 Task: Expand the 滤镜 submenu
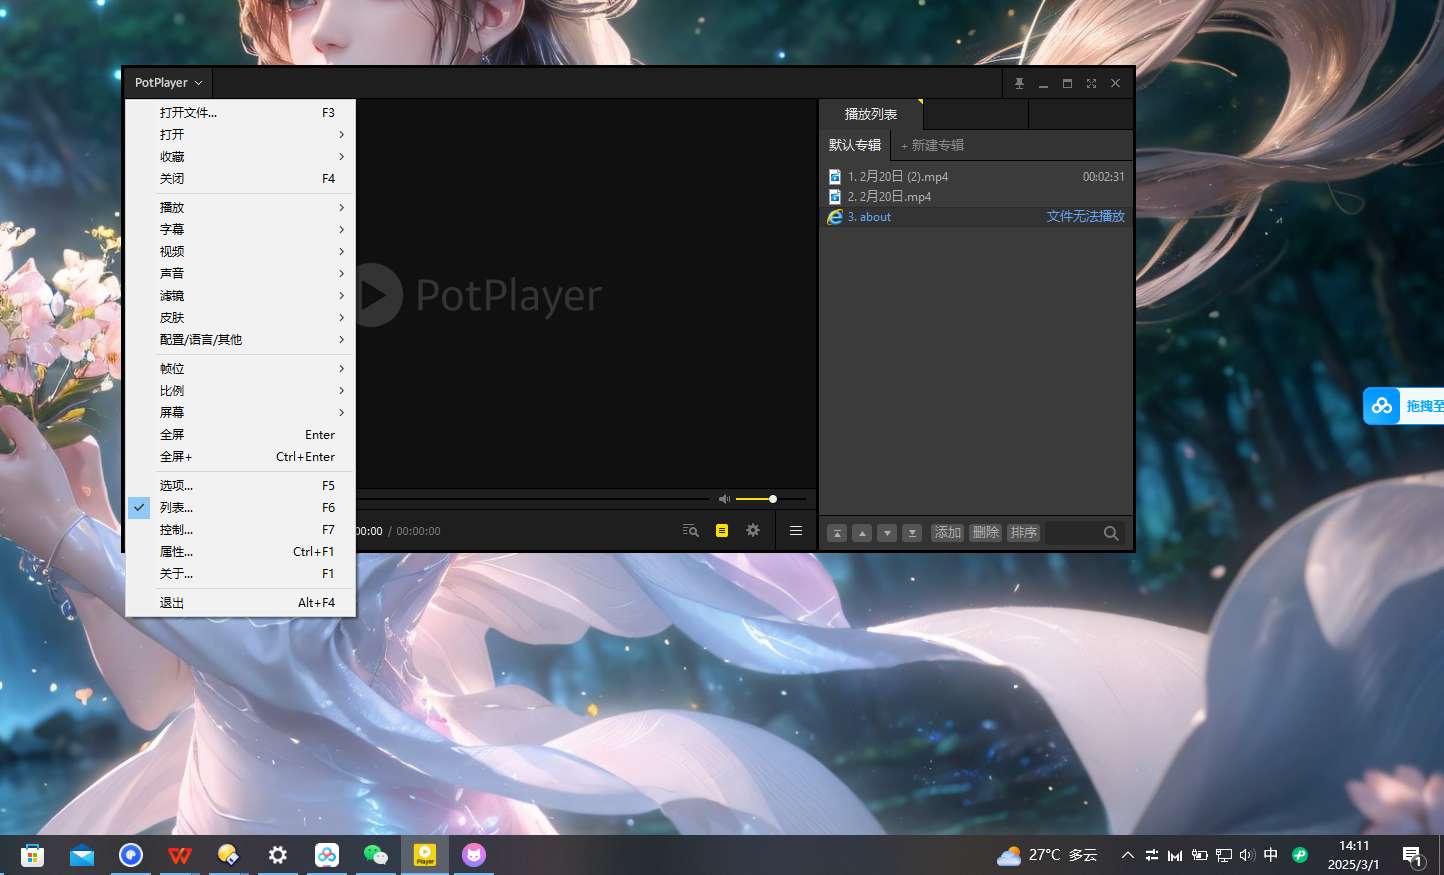[240, 295]
